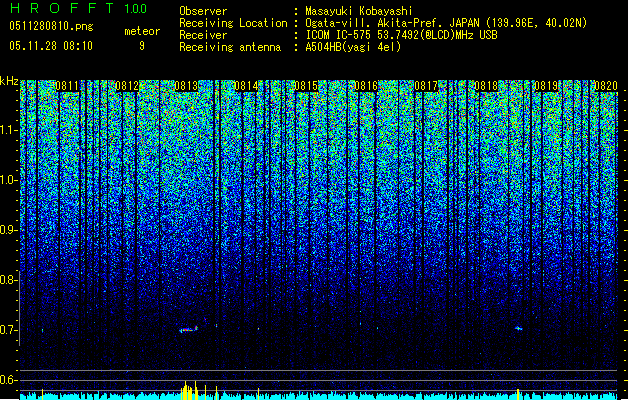Click the 0.8 kHz axis label
The height and width of the screenshot is (400, 629).
(x=9, y=280)
